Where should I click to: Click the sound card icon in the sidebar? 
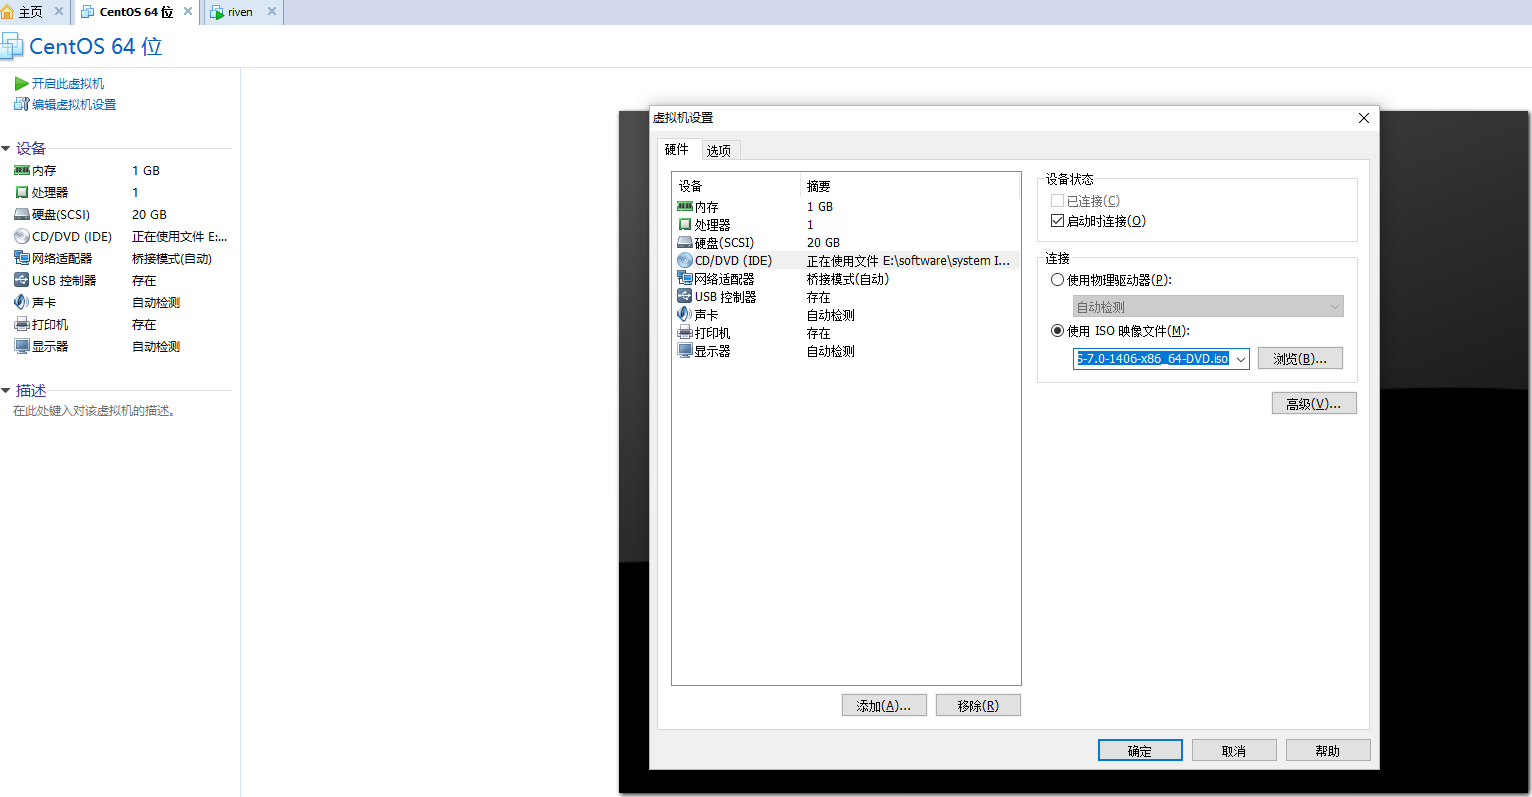point(21,302)
